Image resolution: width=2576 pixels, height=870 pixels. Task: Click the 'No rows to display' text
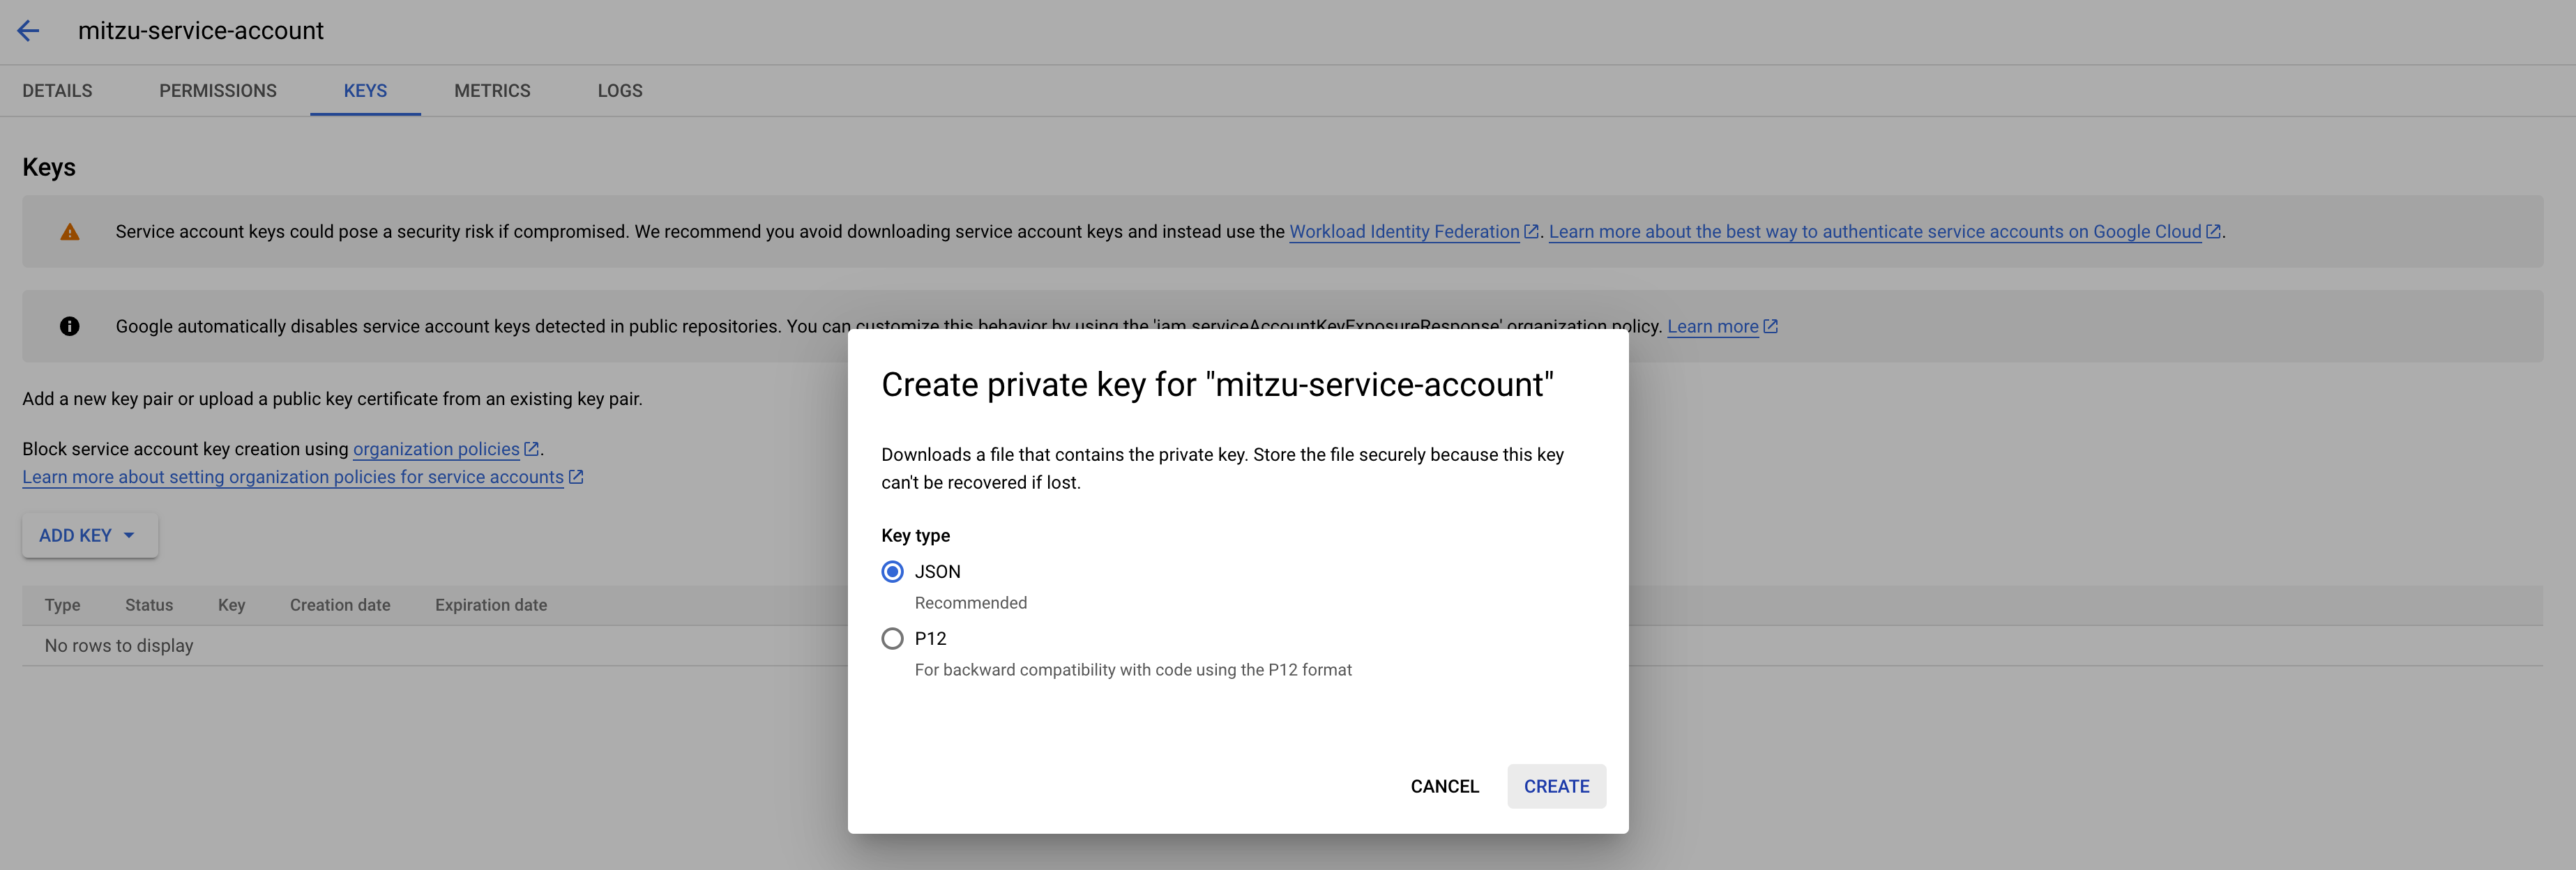[119, 646]
